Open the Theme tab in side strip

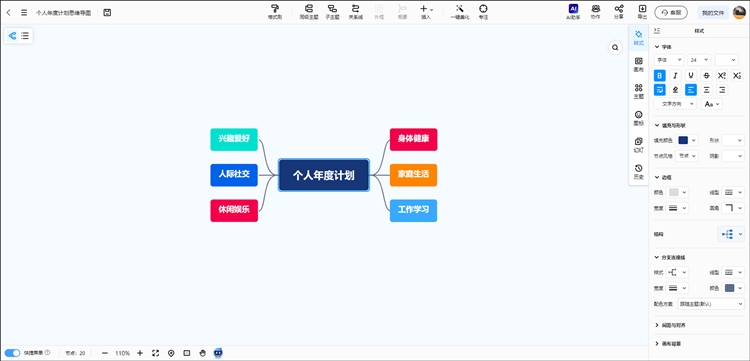pyautogui.click(x=638, y=91)
